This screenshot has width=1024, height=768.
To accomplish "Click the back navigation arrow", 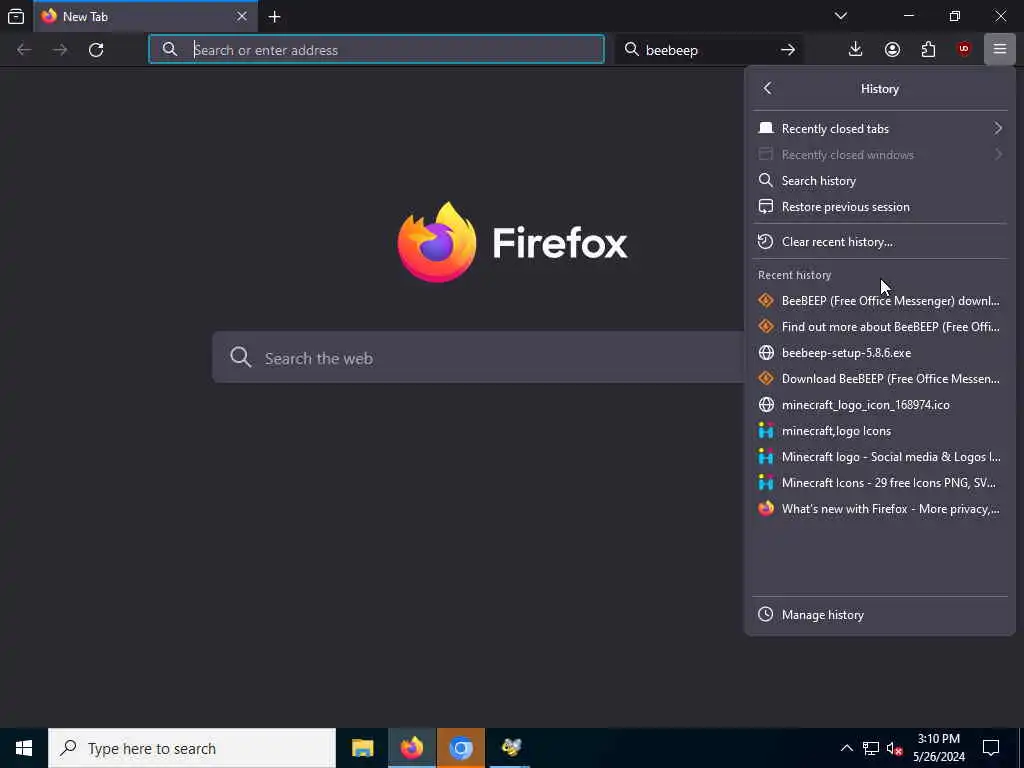I will [x=24, y=50].
